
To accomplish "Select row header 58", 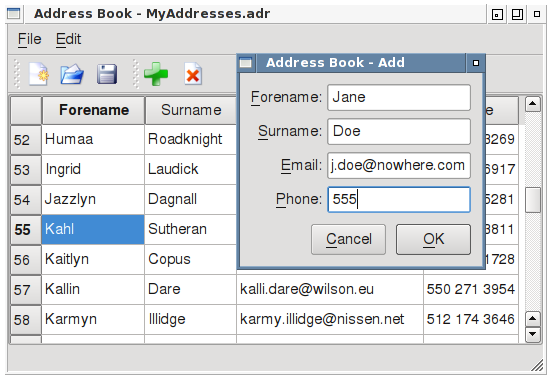I will tap(26, 320).
